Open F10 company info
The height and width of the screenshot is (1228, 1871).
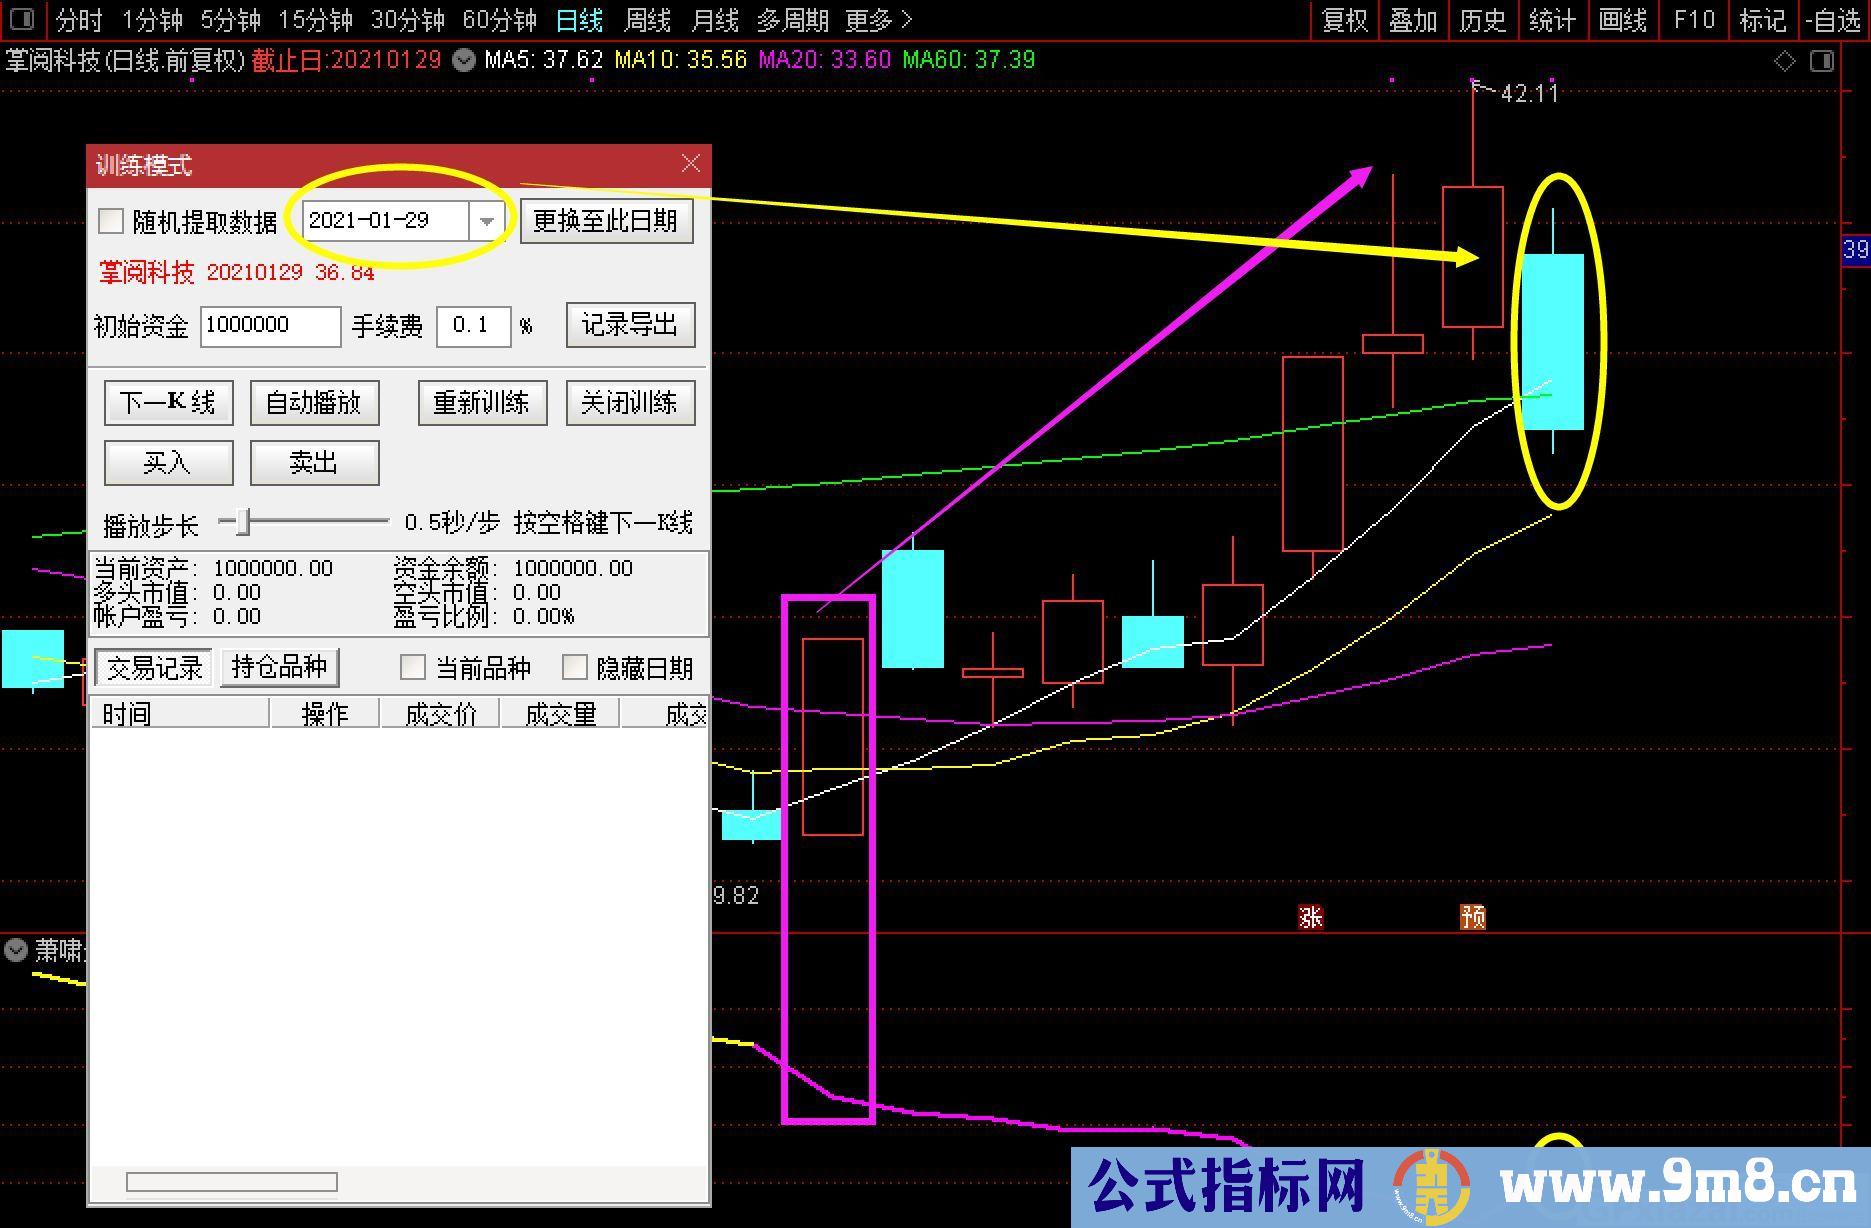[1694, 20]
